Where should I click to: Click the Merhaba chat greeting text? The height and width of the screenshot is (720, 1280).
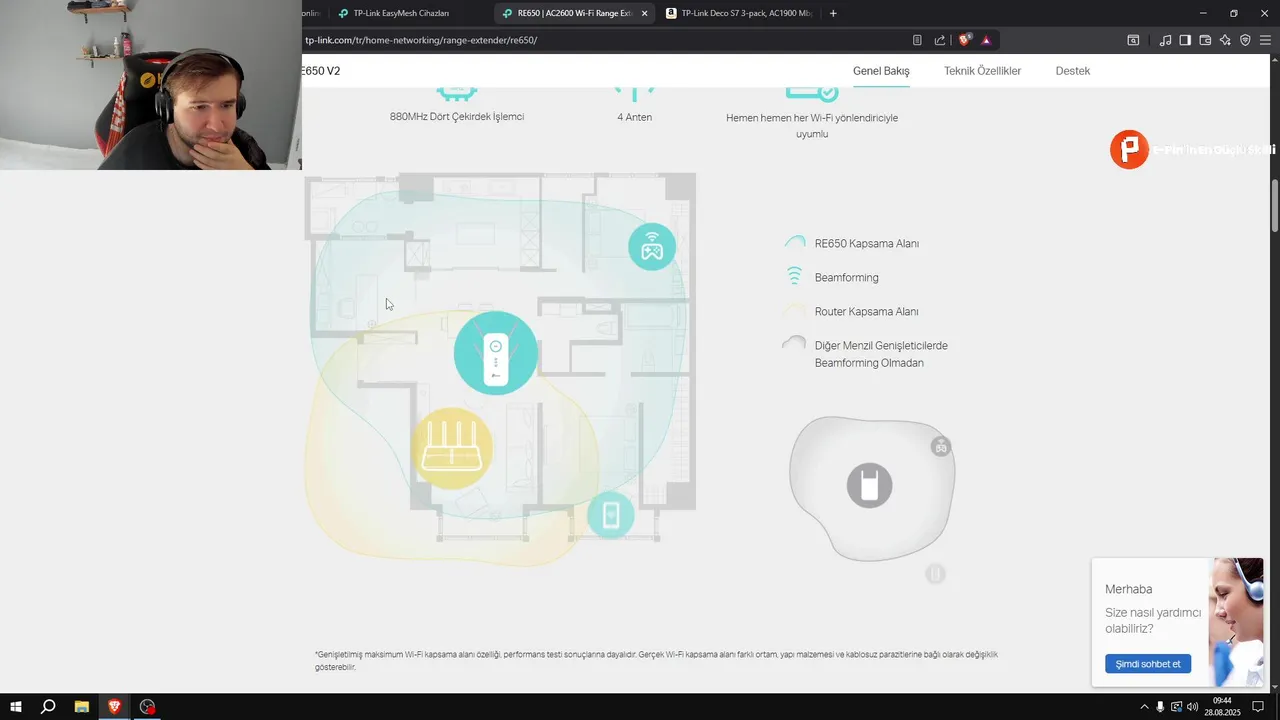(1128, 589)
